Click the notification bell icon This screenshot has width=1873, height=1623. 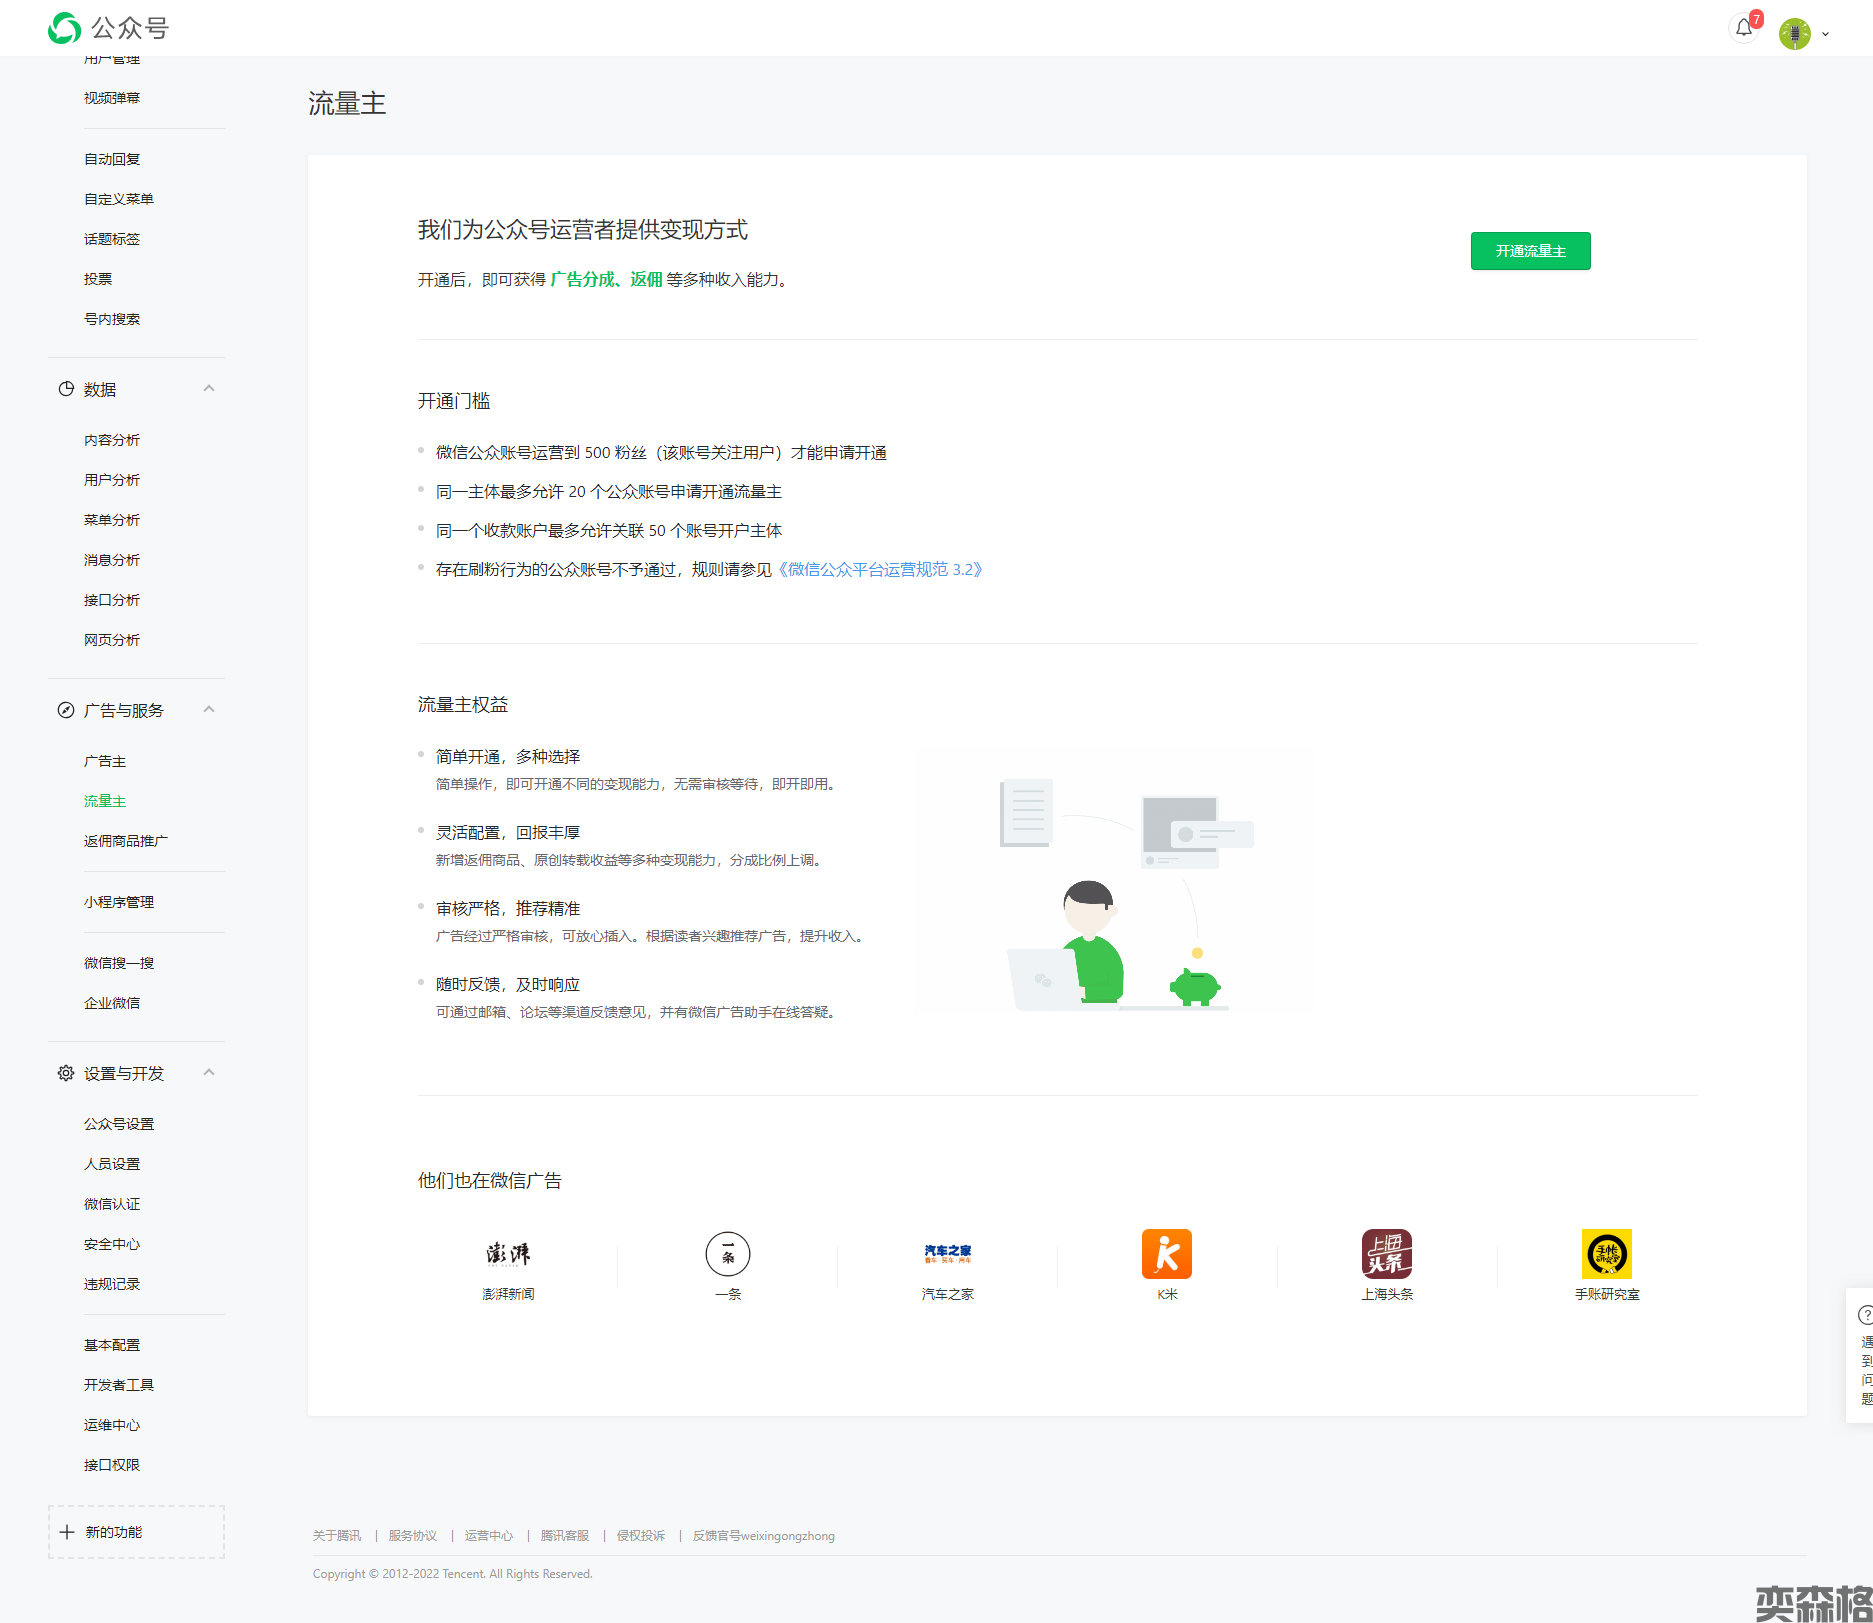[x=1744, y=28]
